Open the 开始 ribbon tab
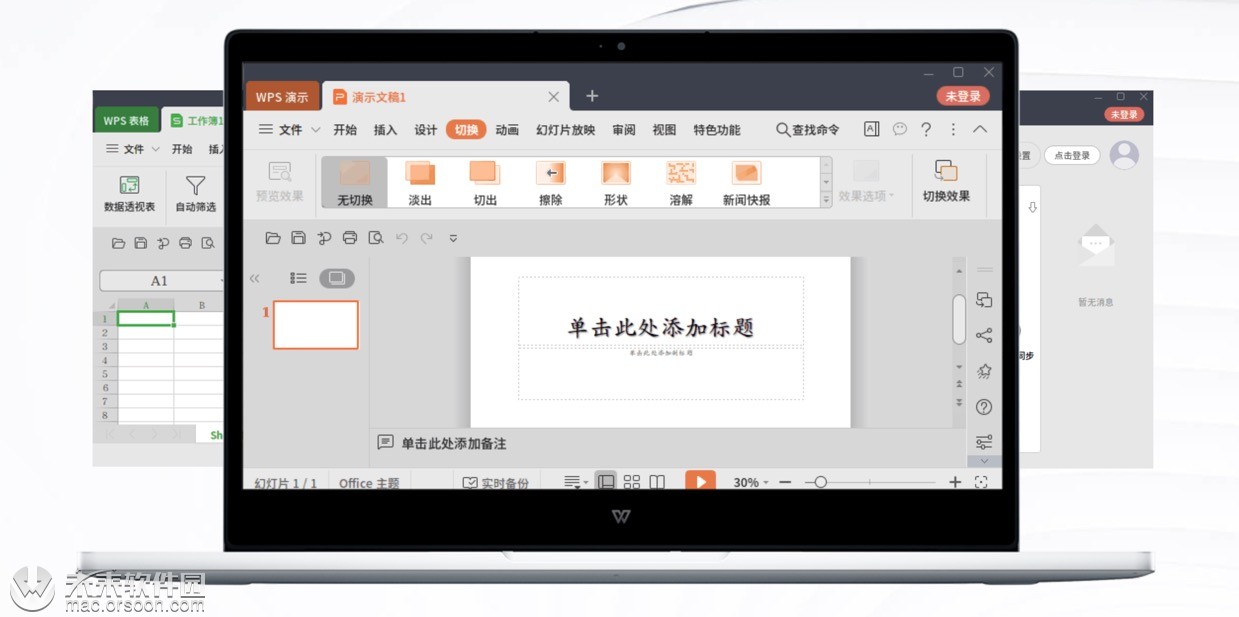This screenshot has width=1239, height=617. click(x=345, y=130)
